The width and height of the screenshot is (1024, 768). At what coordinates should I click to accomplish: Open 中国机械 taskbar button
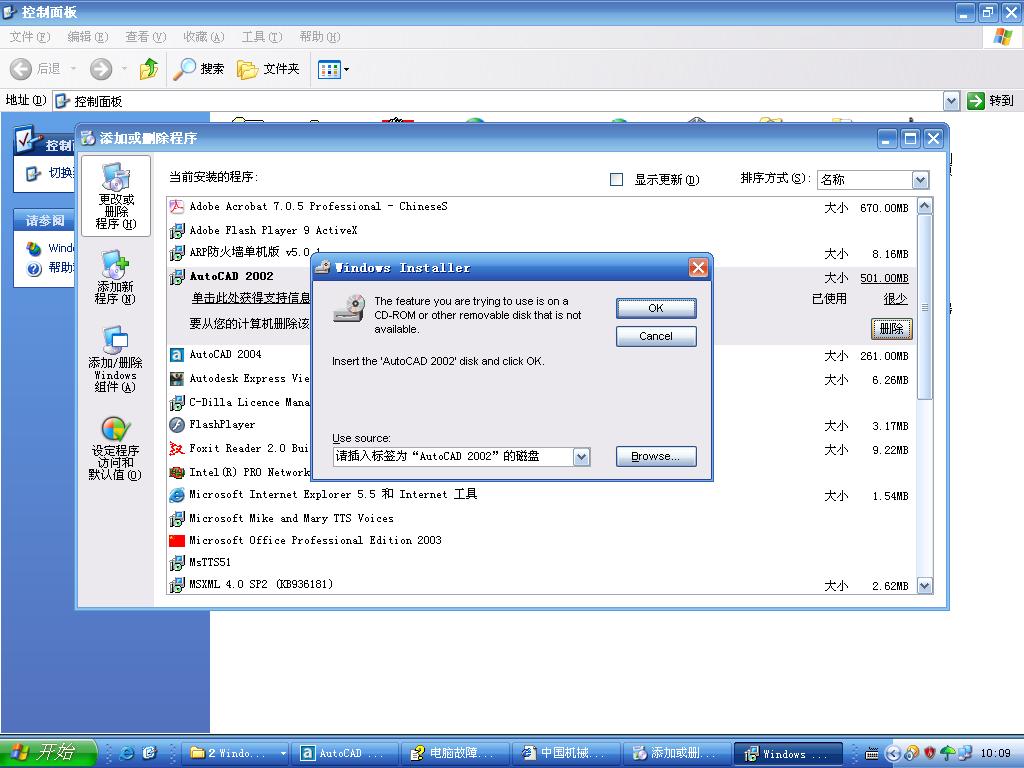[x=566, y=754]
